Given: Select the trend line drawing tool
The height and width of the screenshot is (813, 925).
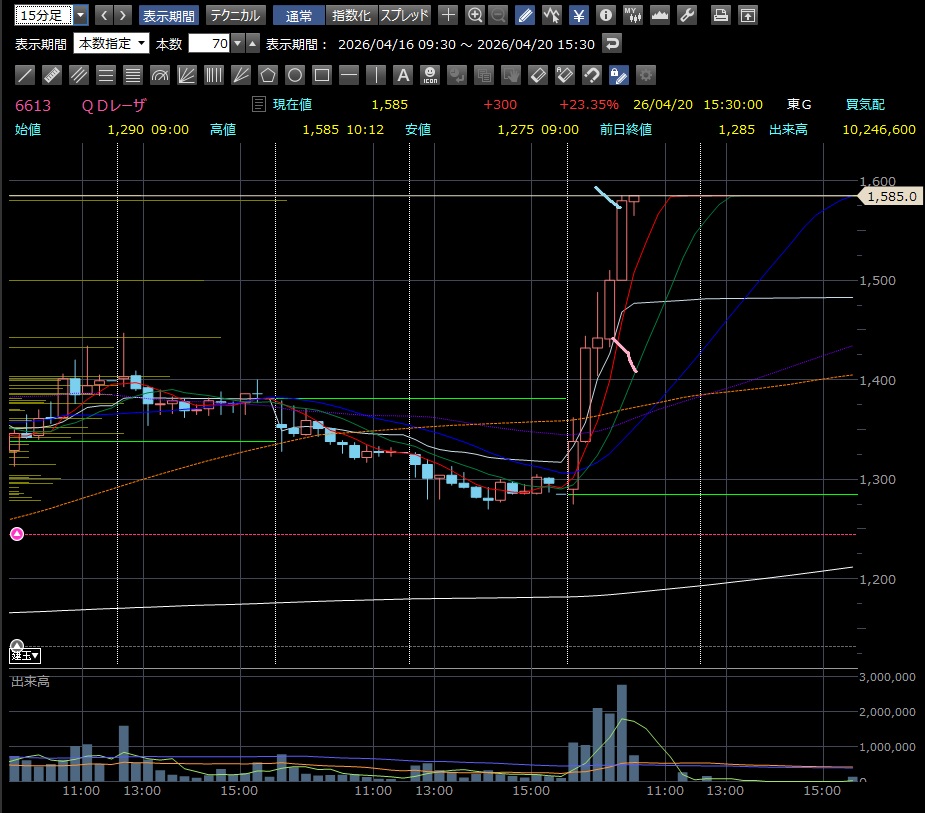Looking at the screenshot, I should (x=26, y=75).
